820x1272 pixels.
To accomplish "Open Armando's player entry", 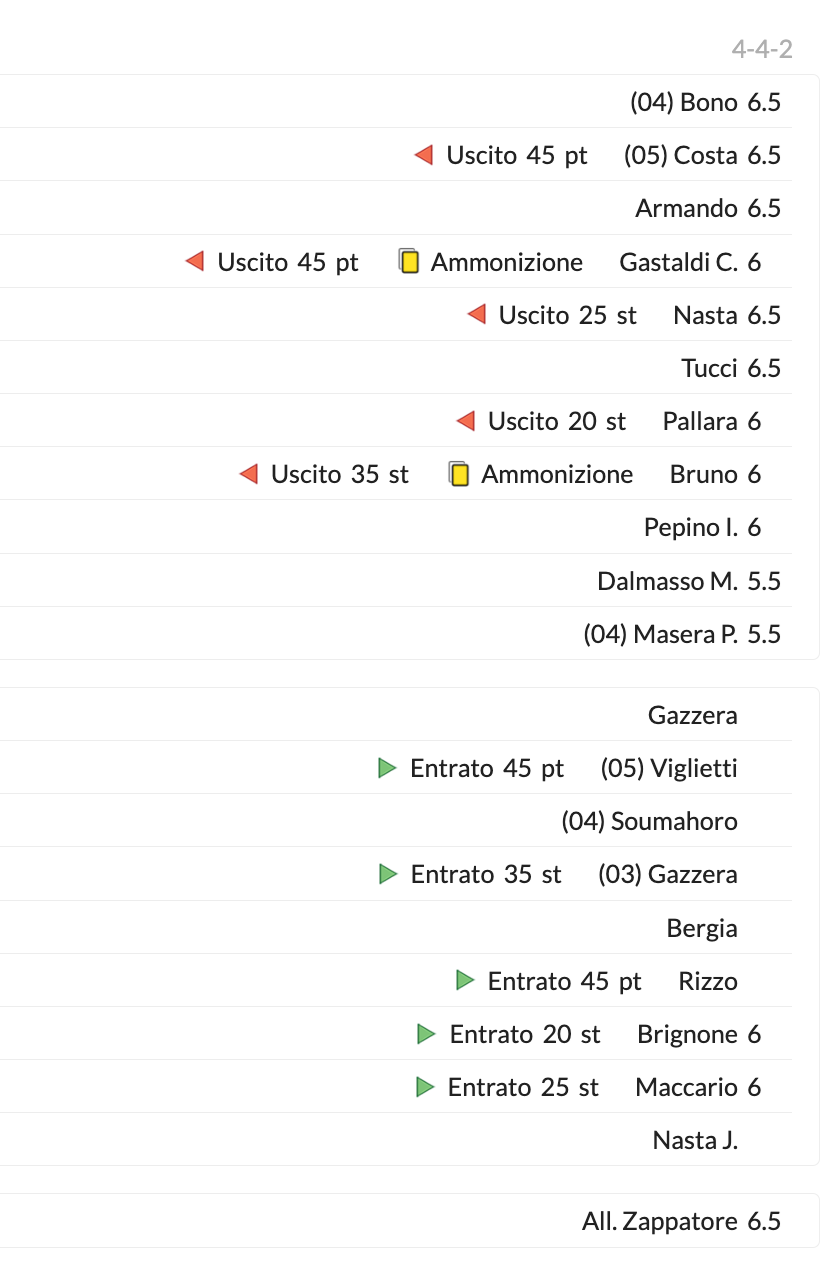I will pos(686,209).
